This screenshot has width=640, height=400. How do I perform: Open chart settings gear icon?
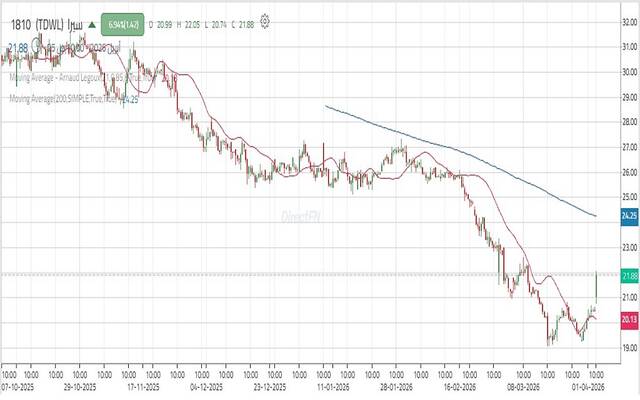[265, 20]
